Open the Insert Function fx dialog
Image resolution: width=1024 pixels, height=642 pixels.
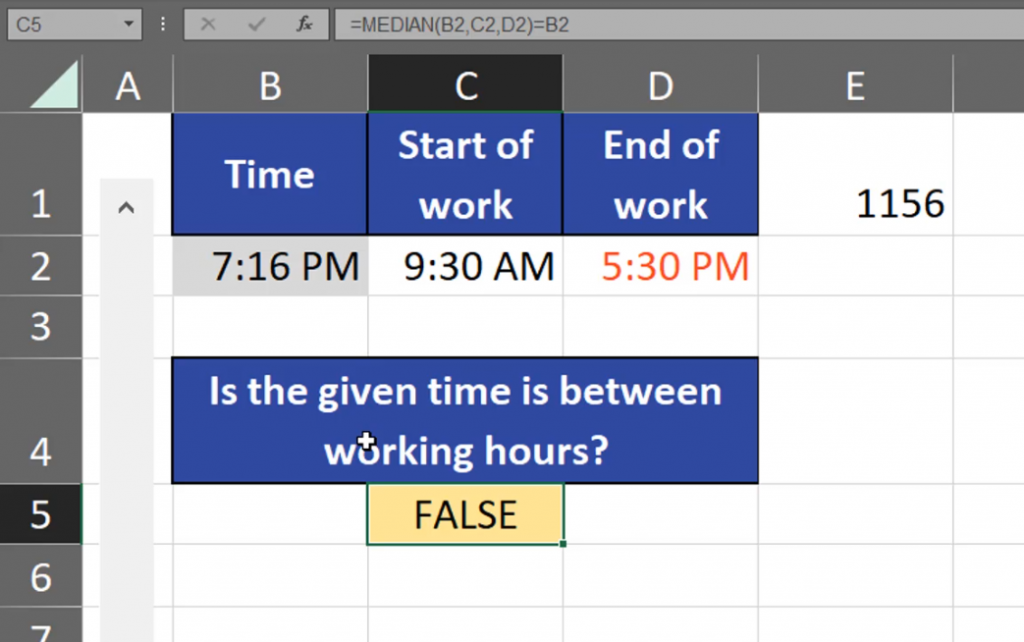(x=305, y=24)
